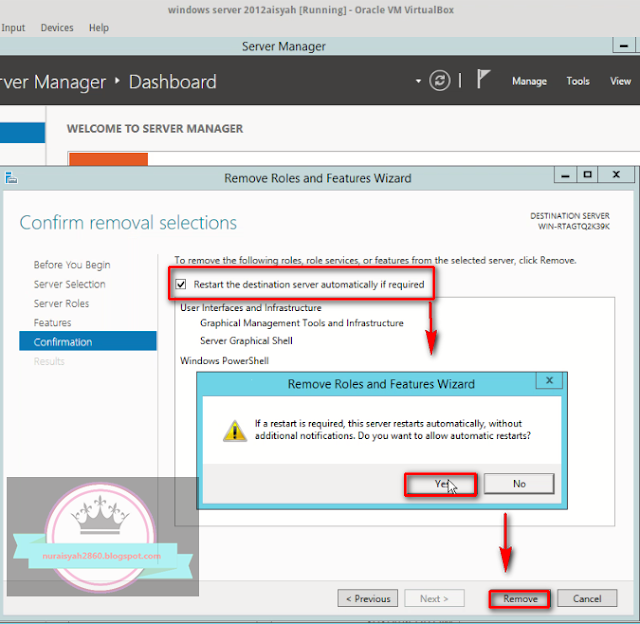Click 'WELCOME TO SERVER MANAGER' heading
640x624 pixels.
point(155,129)
